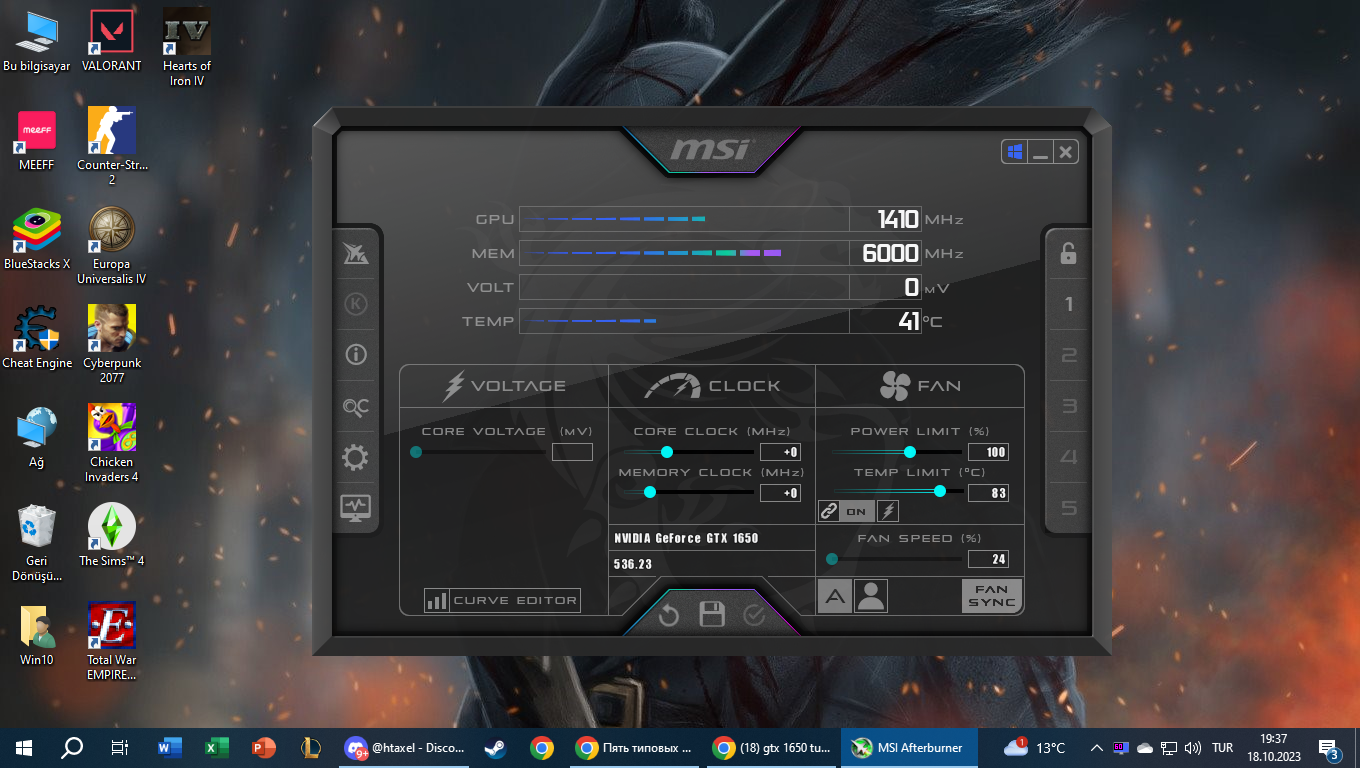The width and height of the screenshot is (1360, 768).
Task: Open the Kombustor stress test (K) icon
Action: point(356,304)
